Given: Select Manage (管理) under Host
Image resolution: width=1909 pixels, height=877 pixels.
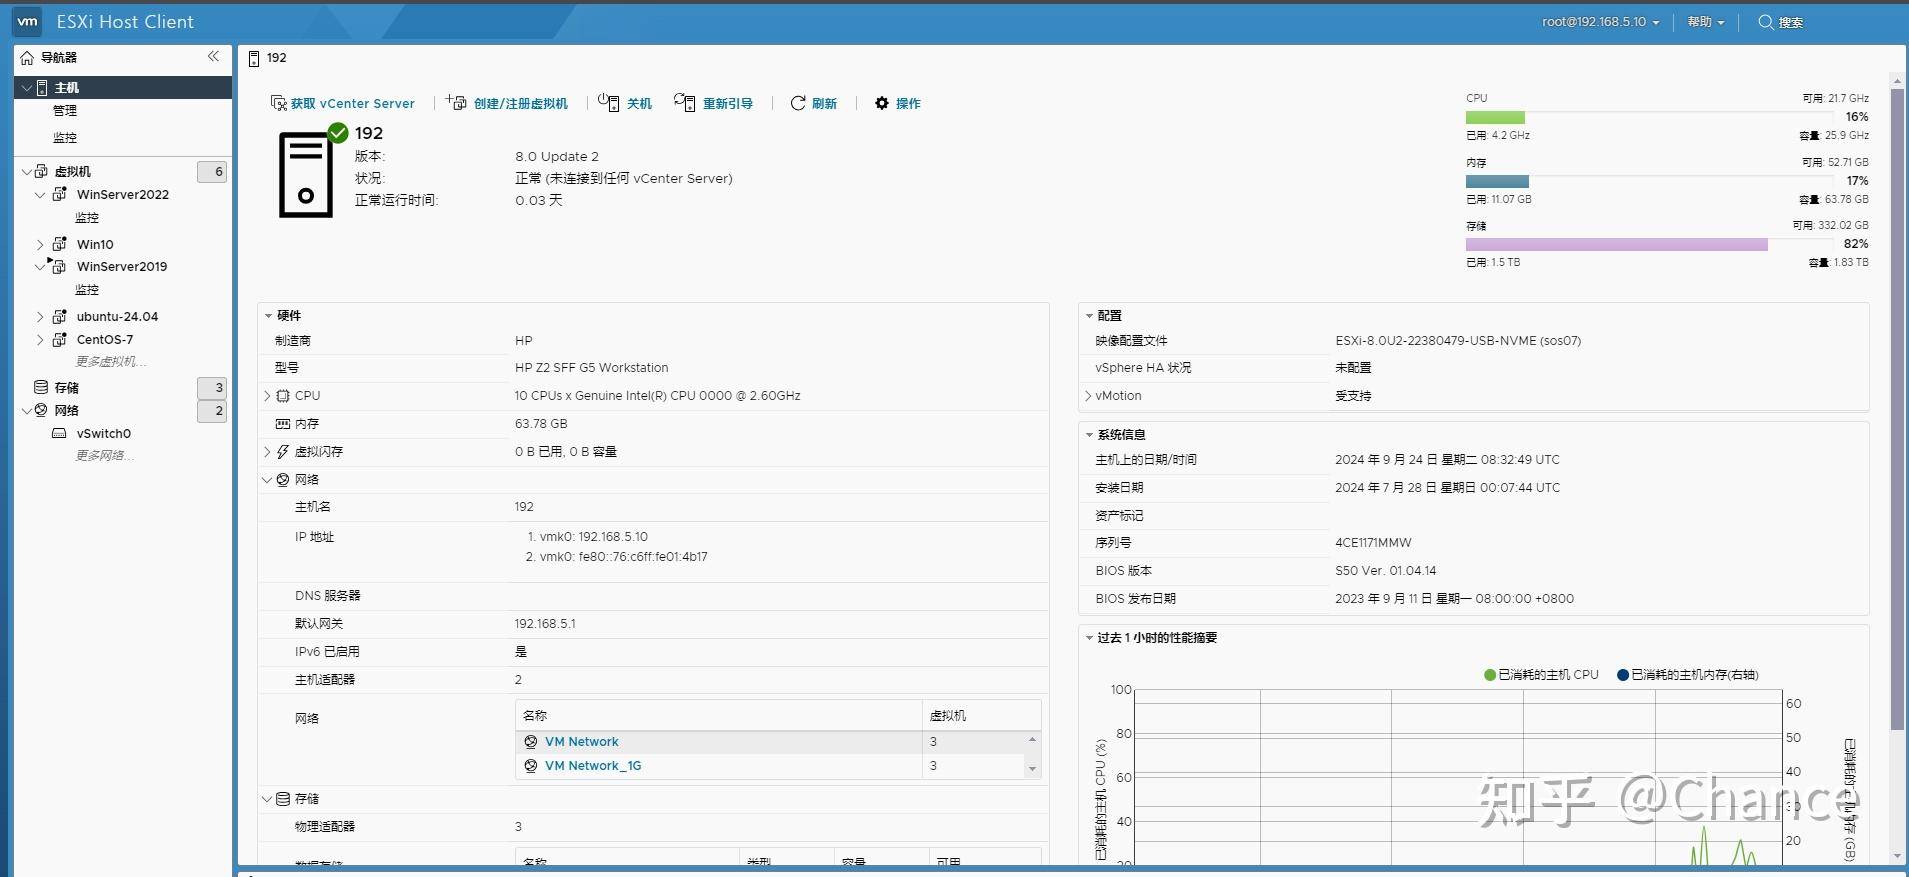Looking at the screenshot, I should coord(65,111).
